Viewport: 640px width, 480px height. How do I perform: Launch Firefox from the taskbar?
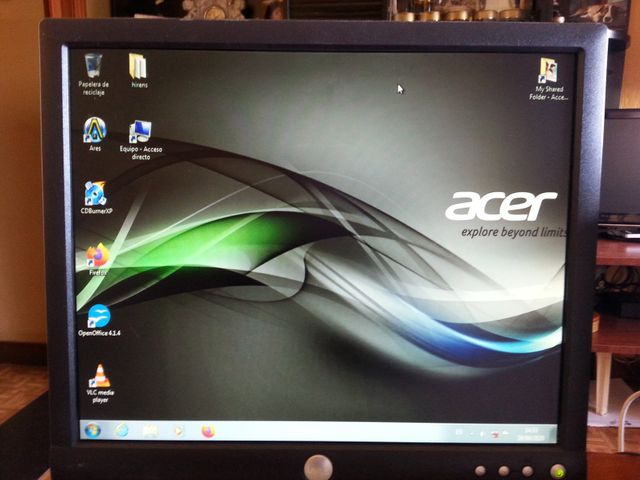point(208,431)
